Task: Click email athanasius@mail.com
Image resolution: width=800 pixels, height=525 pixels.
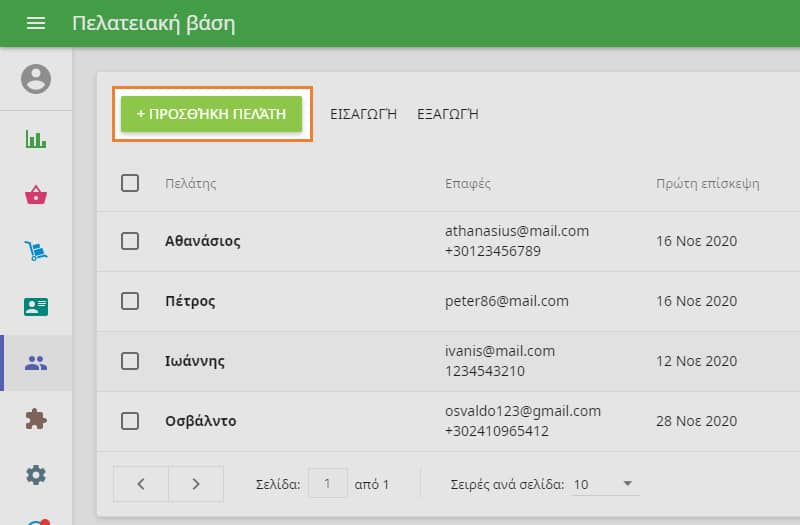Action: pos(517,231)
